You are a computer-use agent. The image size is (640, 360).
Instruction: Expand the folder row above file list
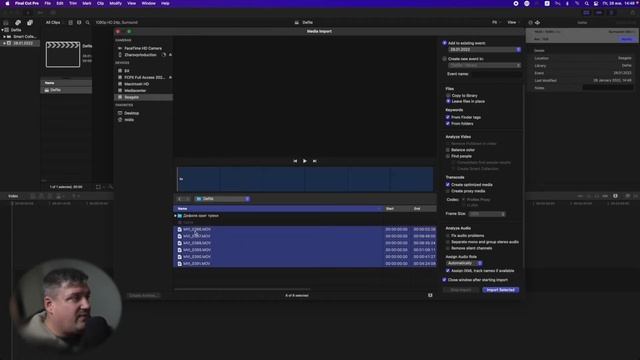[x=176, y=216]
